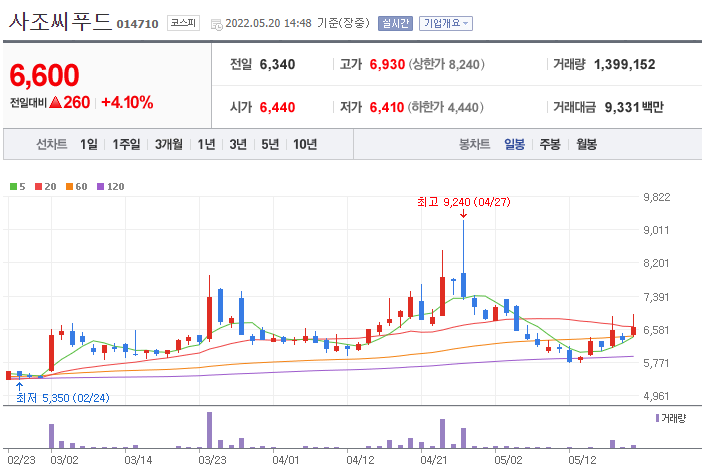
Task: Select the 3개월 line chart tab
Action: point(169,144)
